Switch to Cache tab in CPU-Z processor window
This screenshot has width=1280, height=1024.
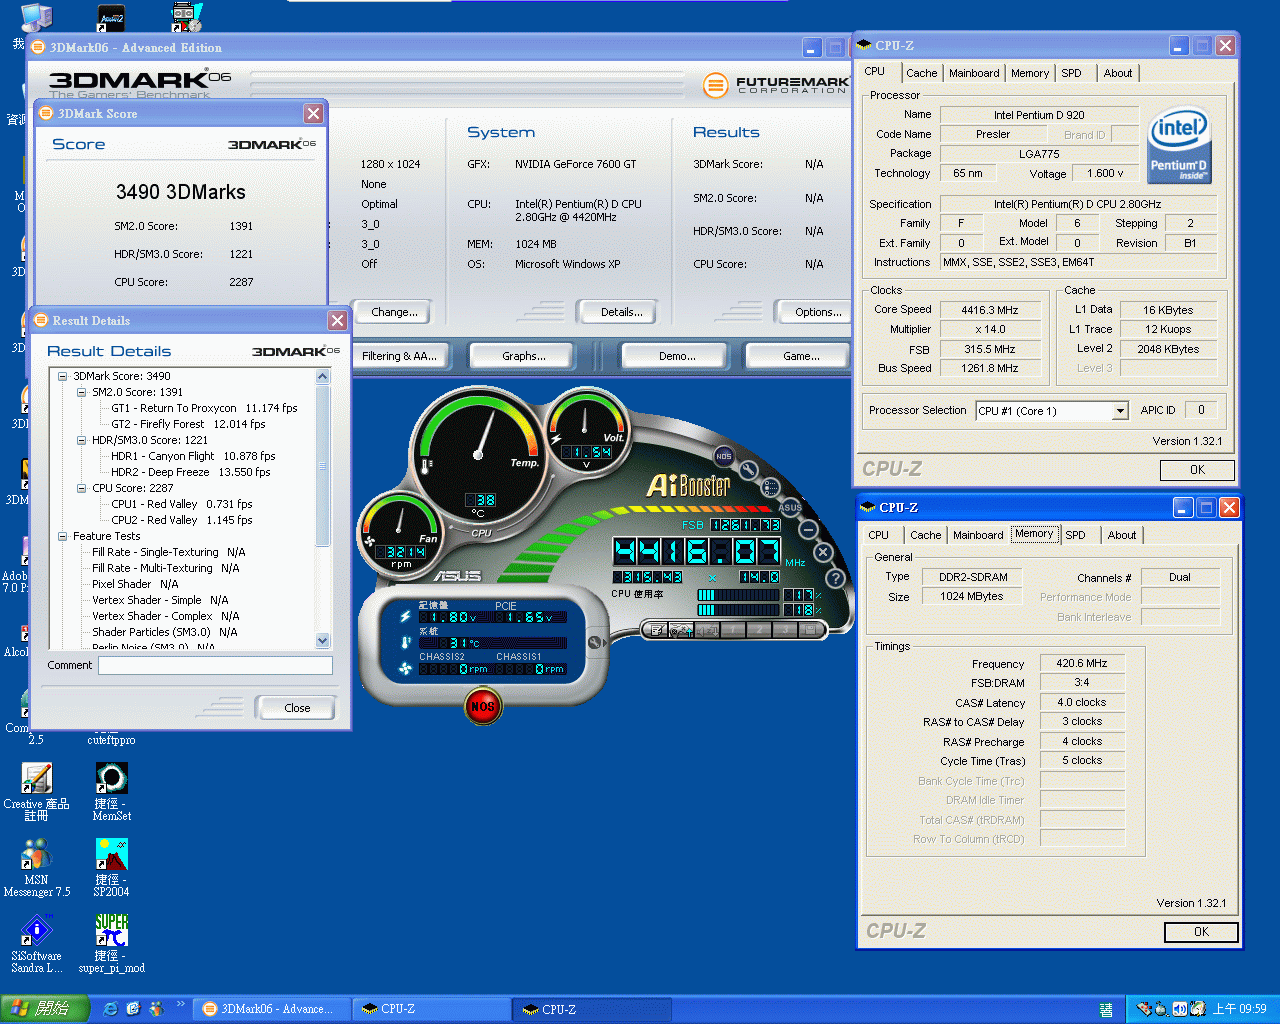[922, 73]
